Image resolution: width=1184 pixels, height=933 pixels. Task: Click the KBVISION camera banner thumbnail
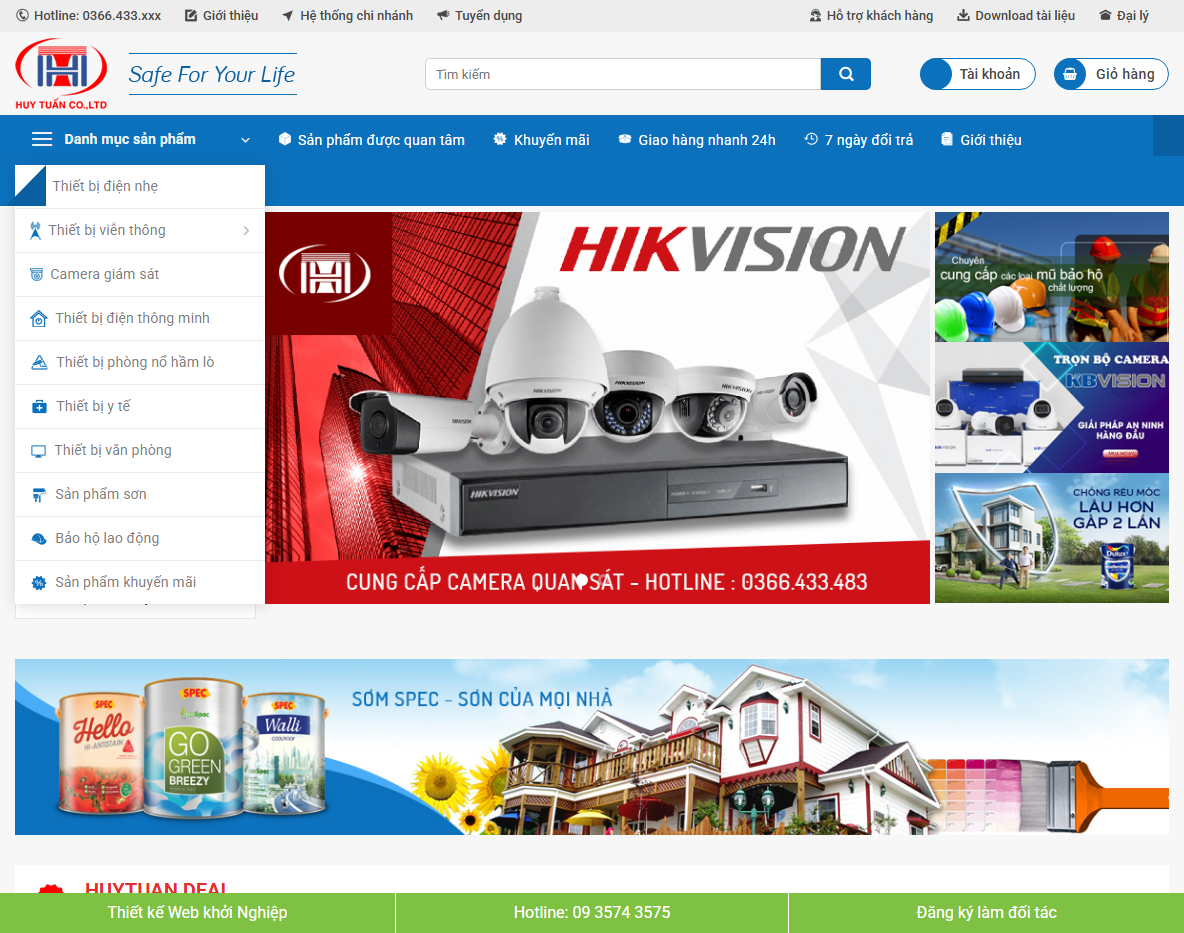click(x=1051, y=407)
